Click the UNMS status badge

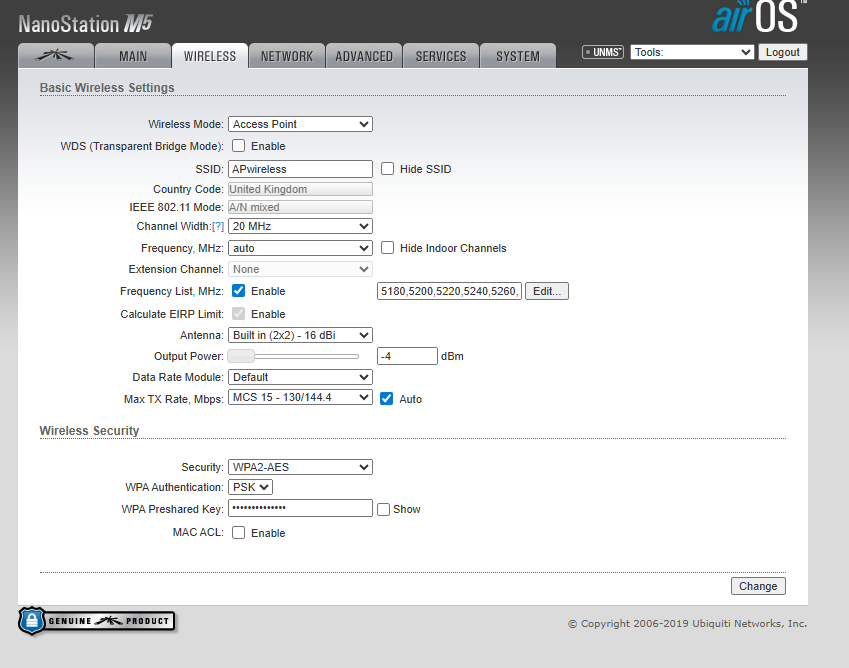(x=603, y=52)
